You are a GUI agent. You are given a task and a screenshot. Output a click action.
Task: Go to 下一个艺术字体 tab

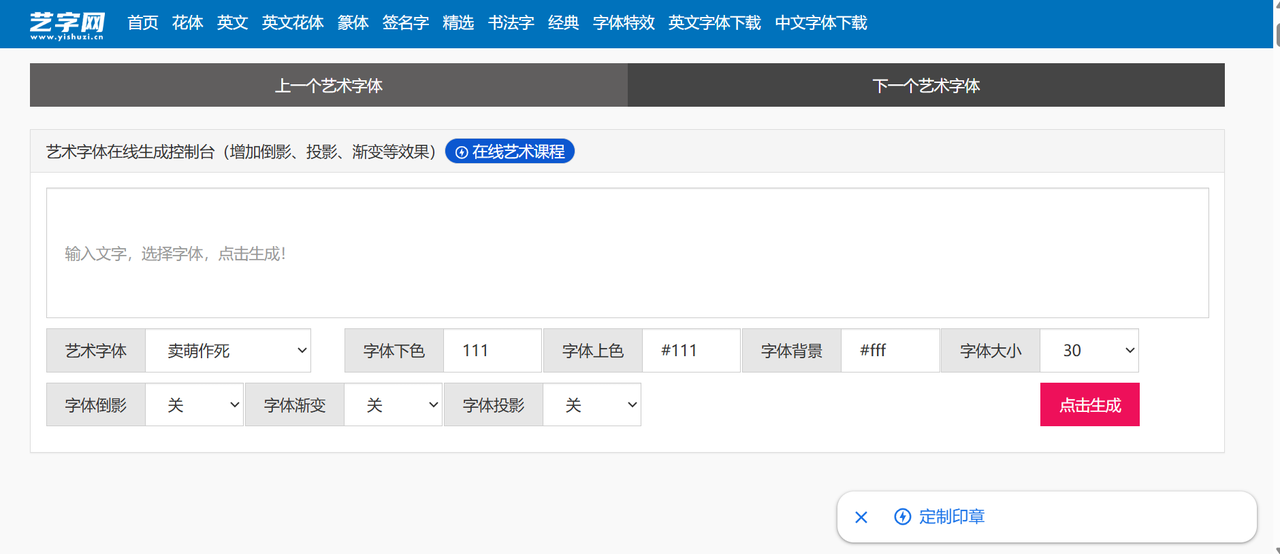[926, 86]
